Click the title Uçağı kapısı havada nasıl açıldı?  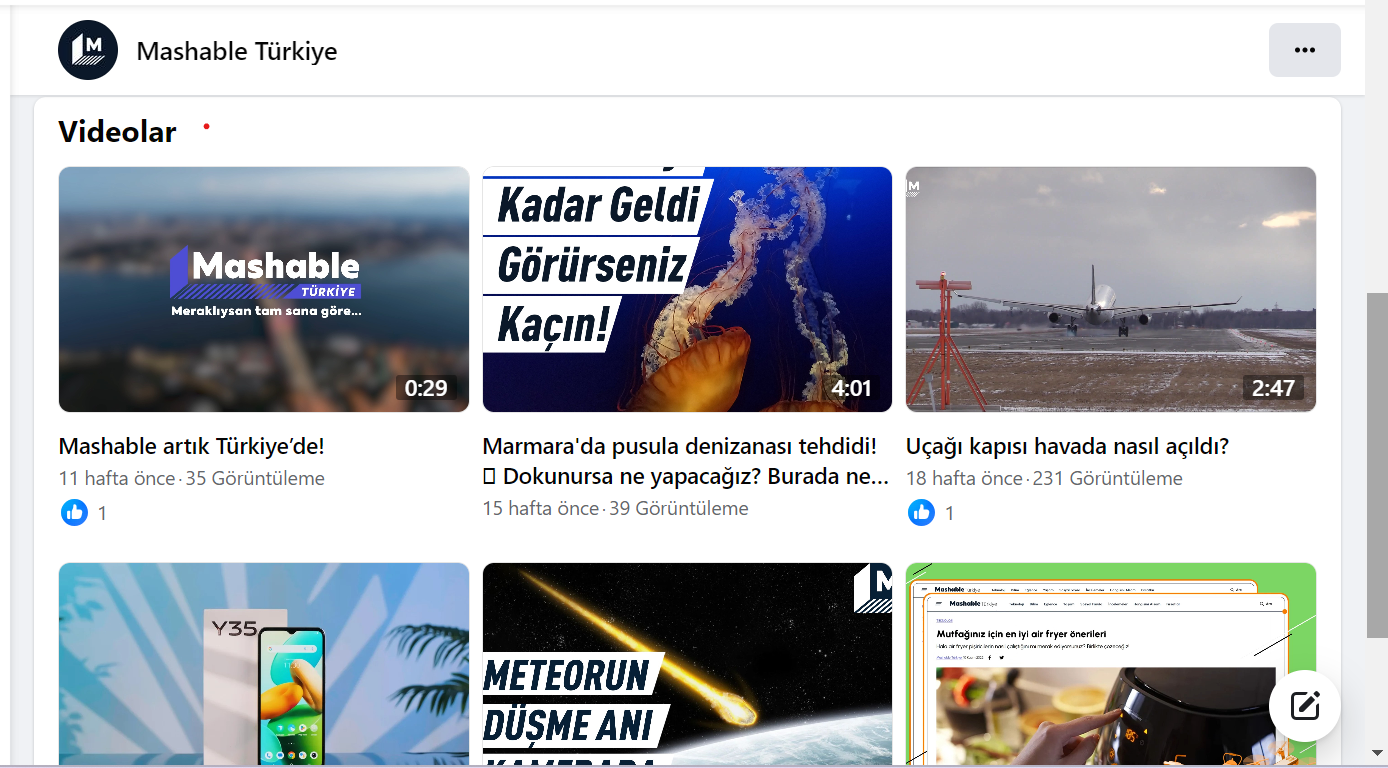click(1067, 446)
